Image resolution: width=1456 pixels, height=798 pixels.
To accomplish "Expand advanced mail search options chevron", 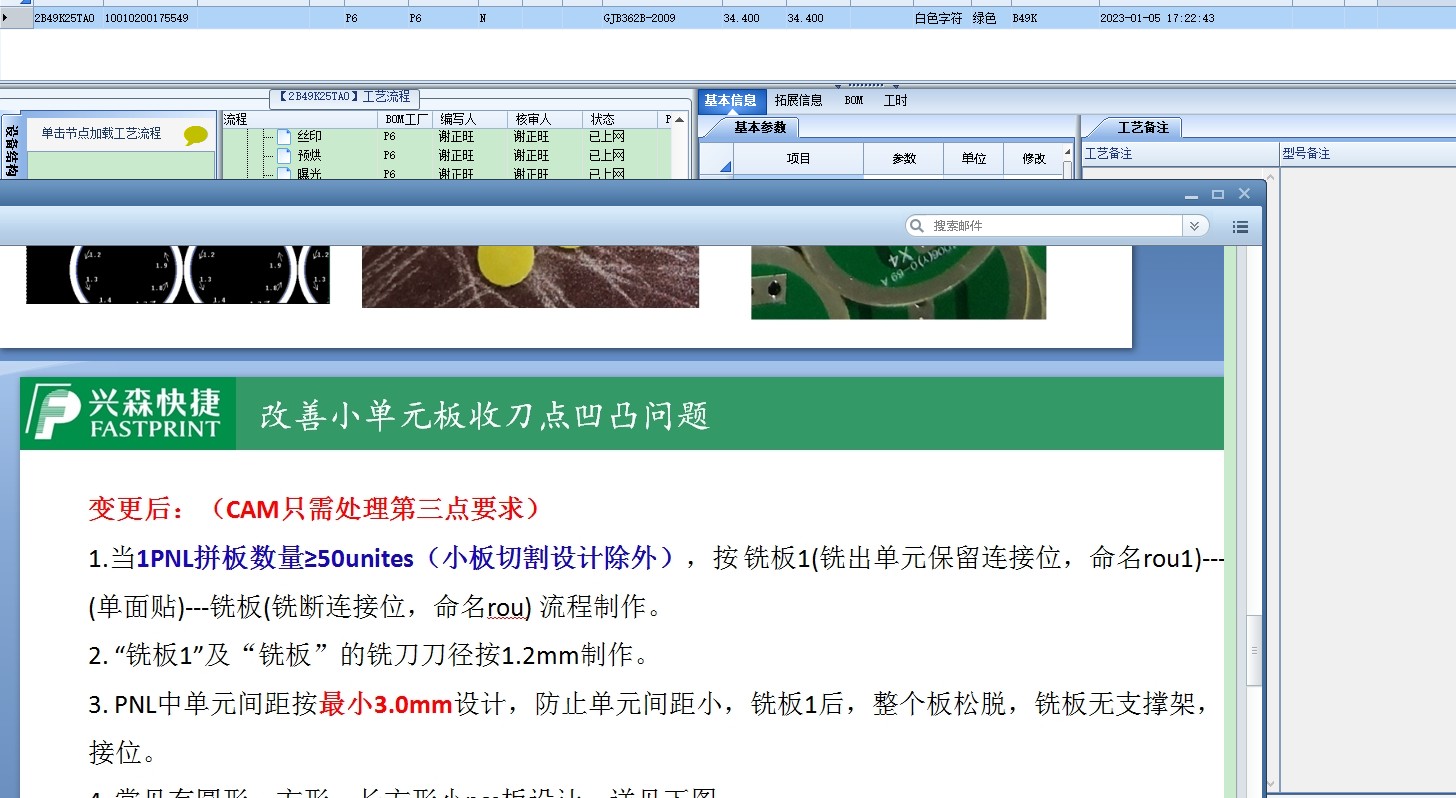I will tap(1194, 226).
